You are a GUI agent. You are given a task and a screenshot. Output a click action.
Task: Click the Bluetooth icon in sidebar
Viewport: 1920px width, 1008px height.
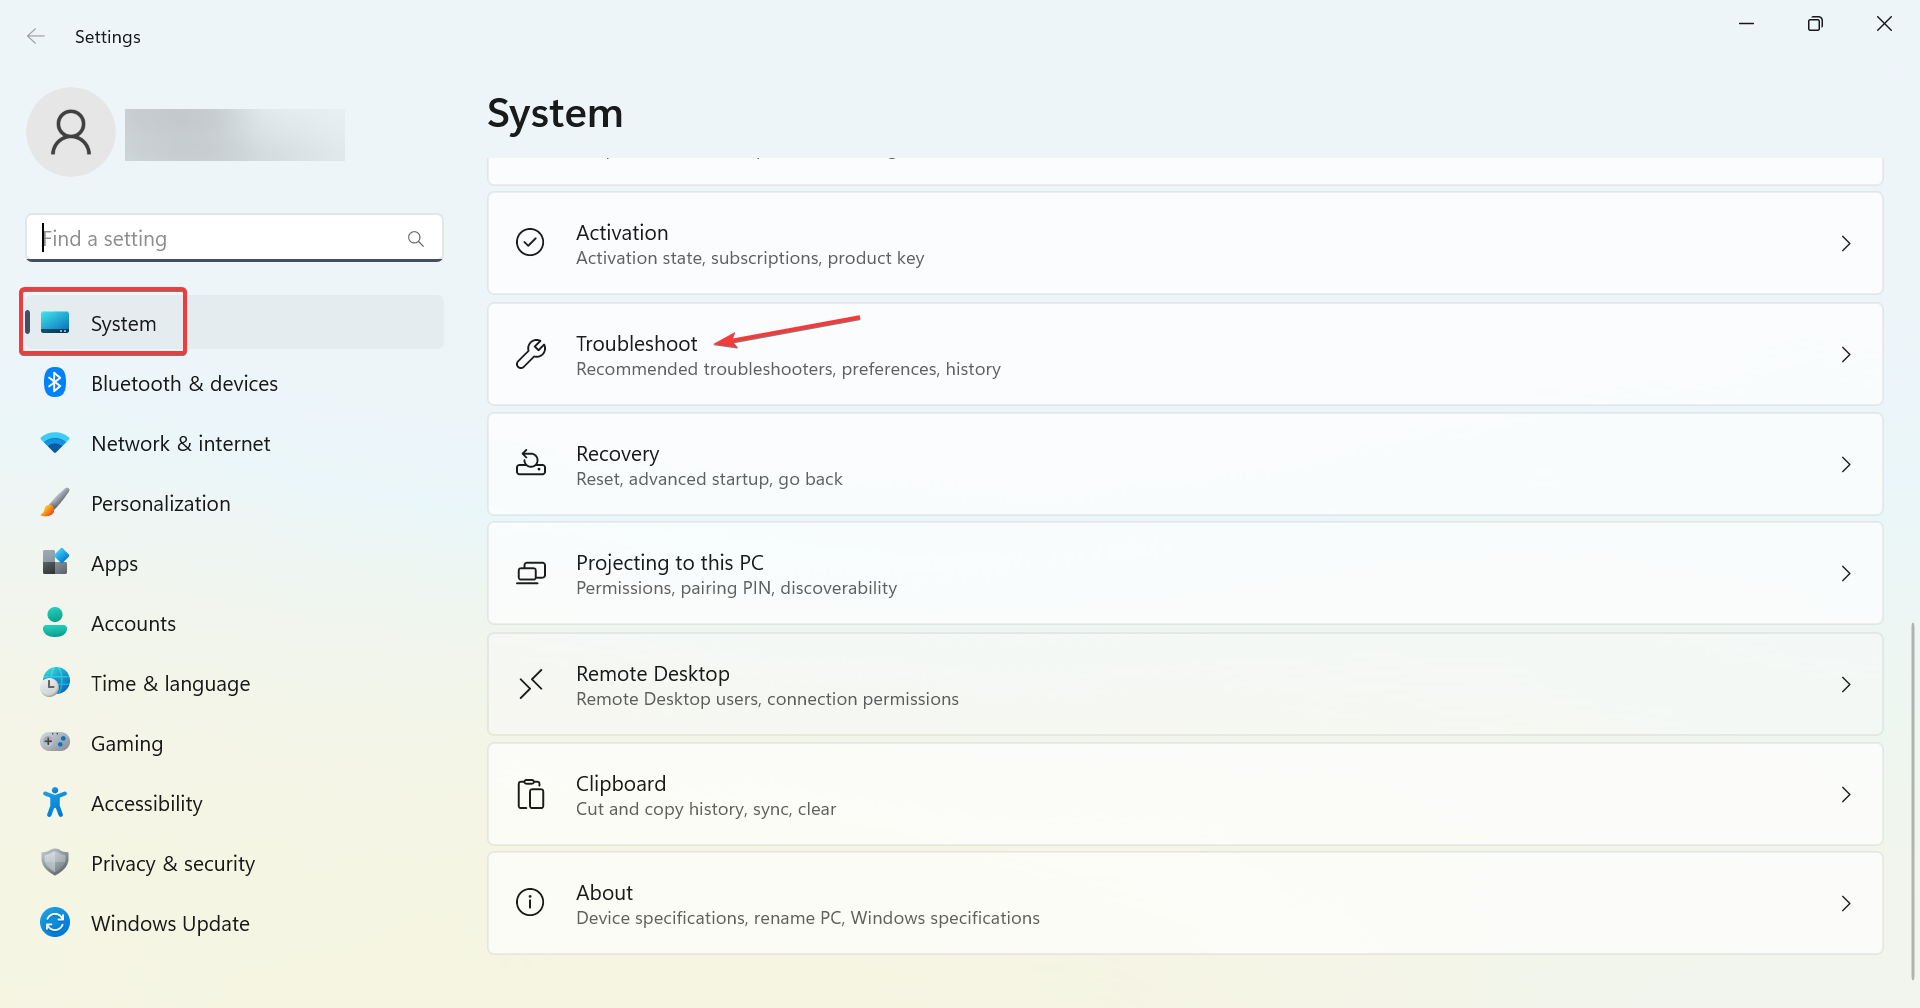click(x=55, y=382)
